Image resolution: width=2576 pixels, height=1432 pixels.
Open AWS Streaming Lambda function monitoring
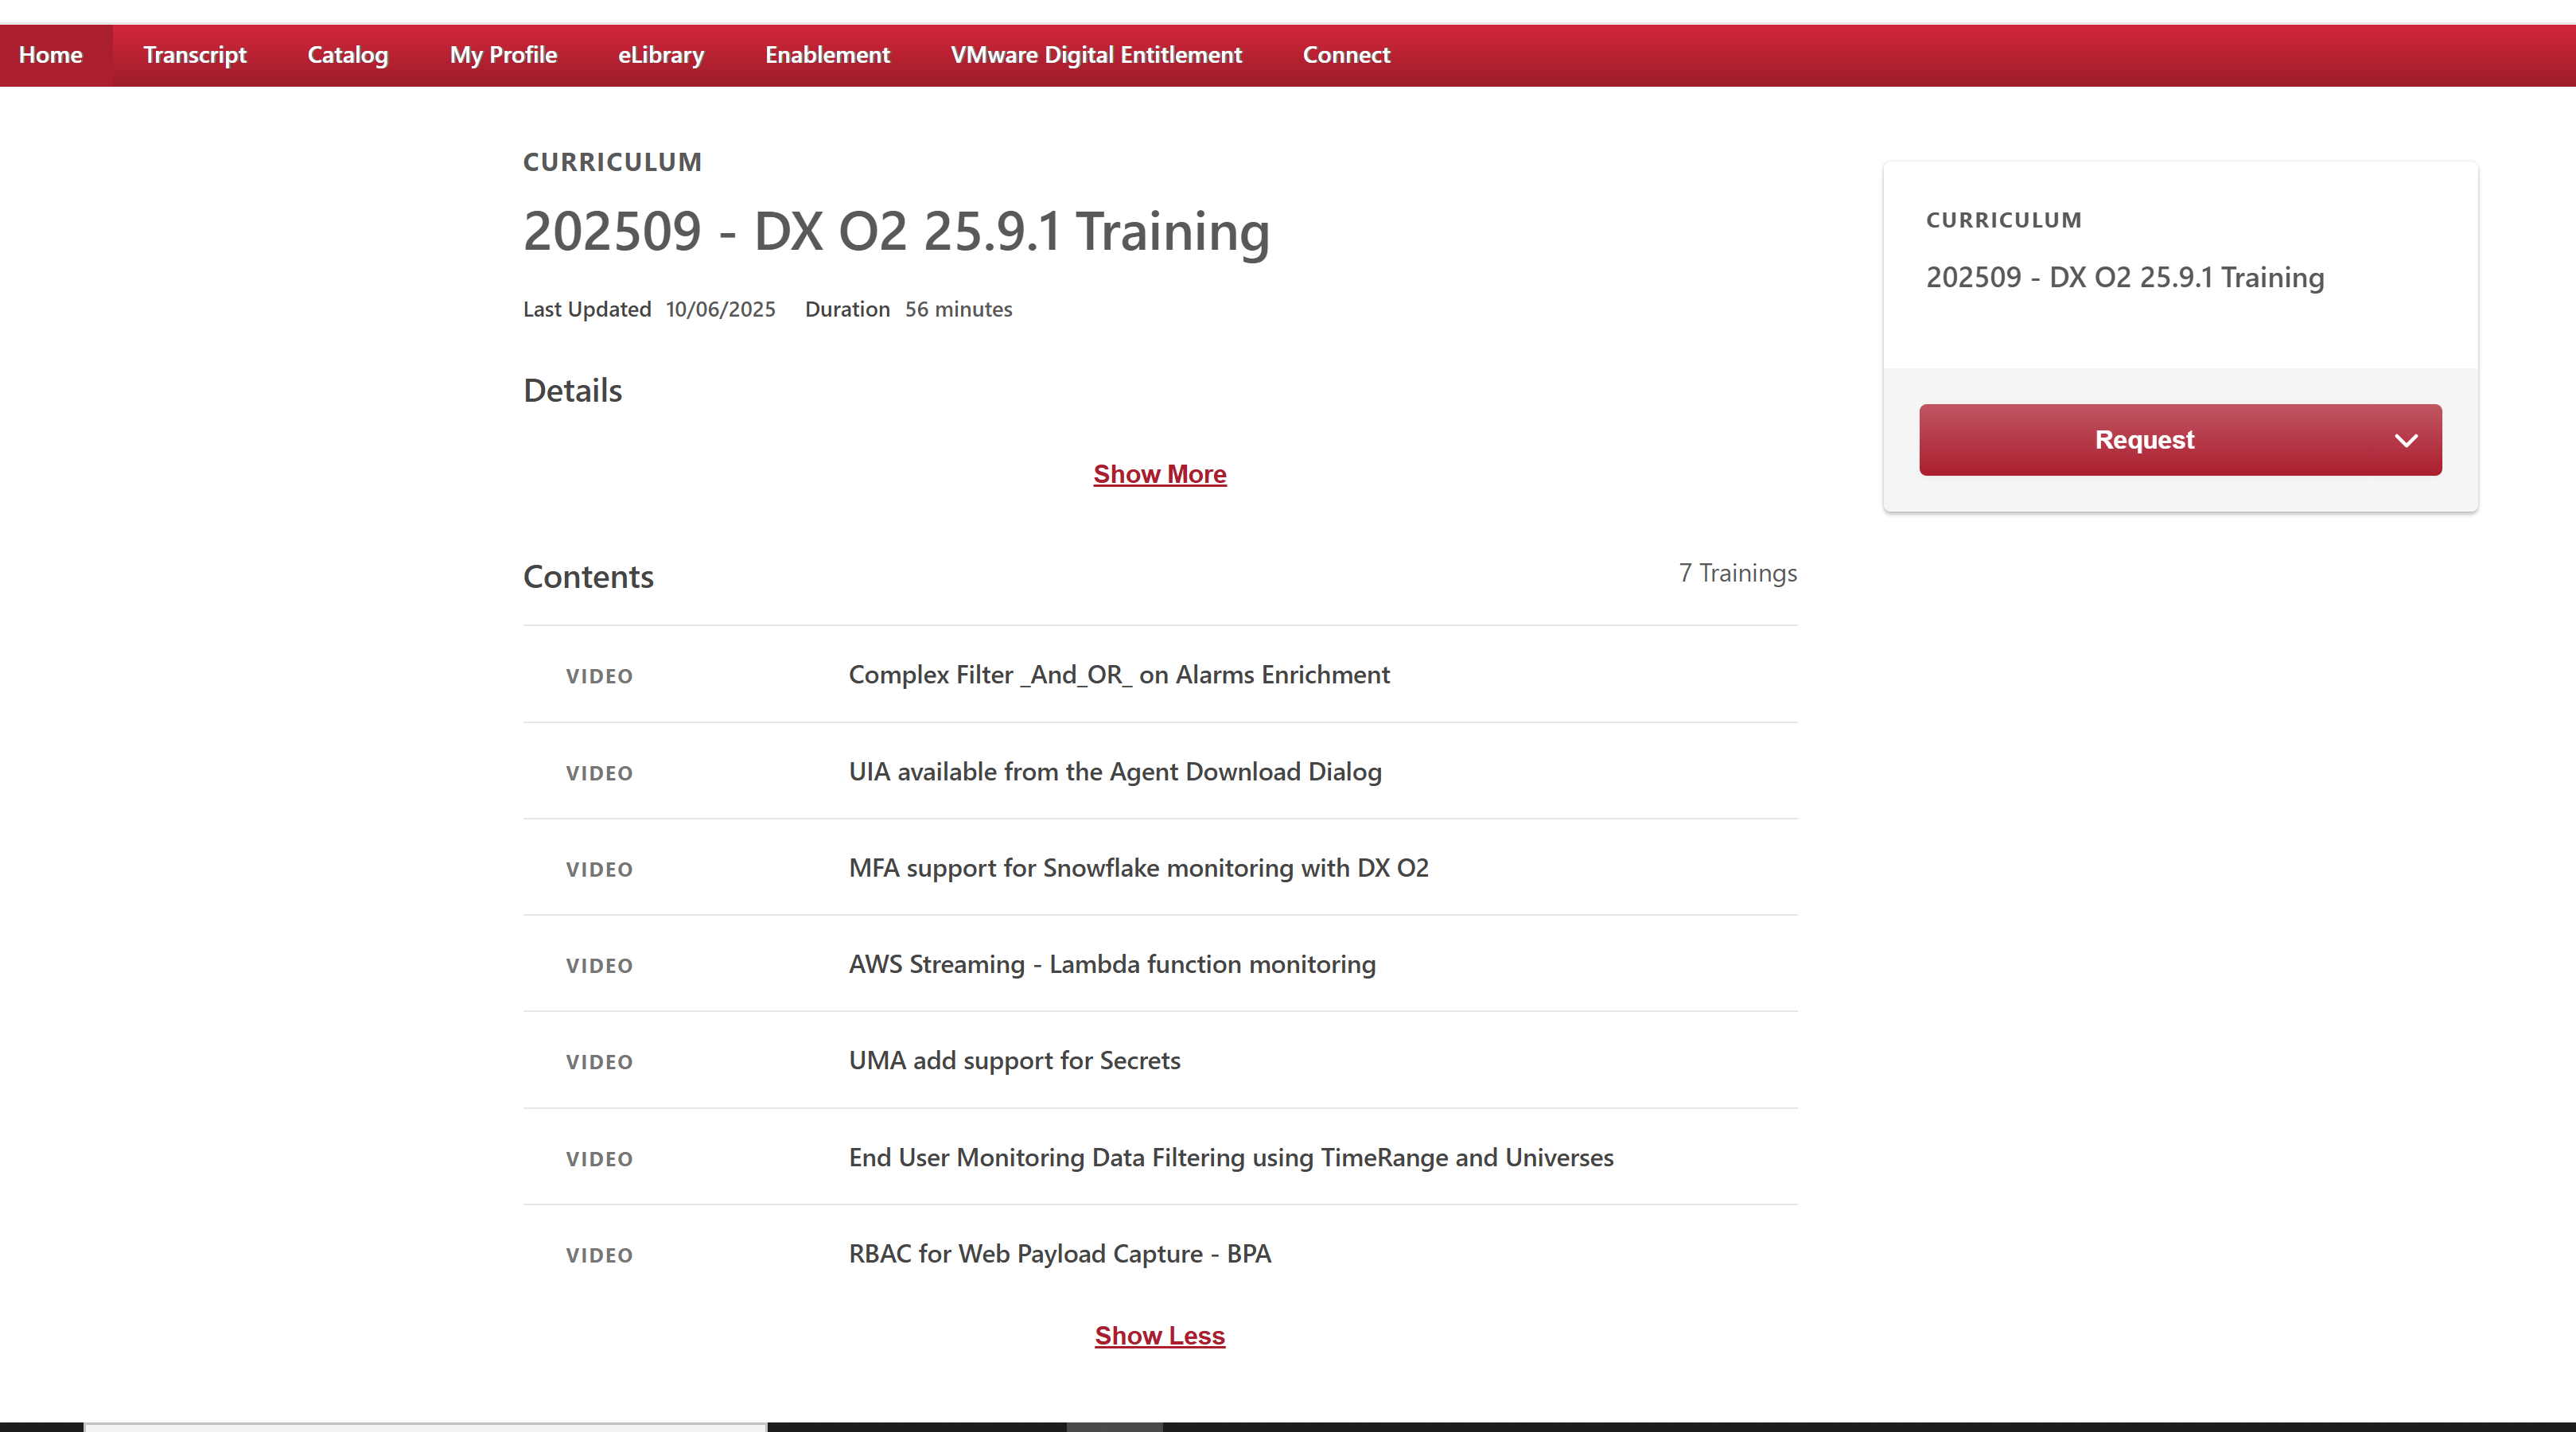(x=1111, y=964)
